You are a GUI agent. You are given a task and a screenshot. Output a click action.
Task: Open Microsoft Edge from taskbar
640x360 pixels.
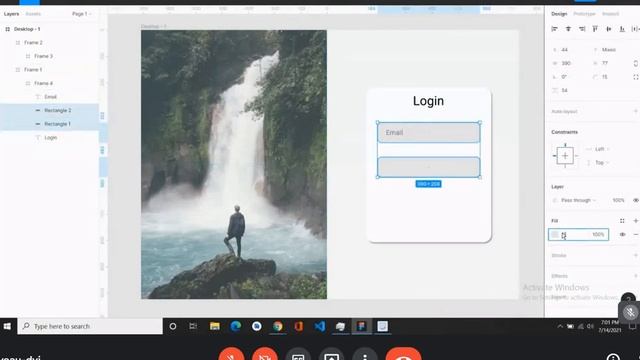point(236,327)
